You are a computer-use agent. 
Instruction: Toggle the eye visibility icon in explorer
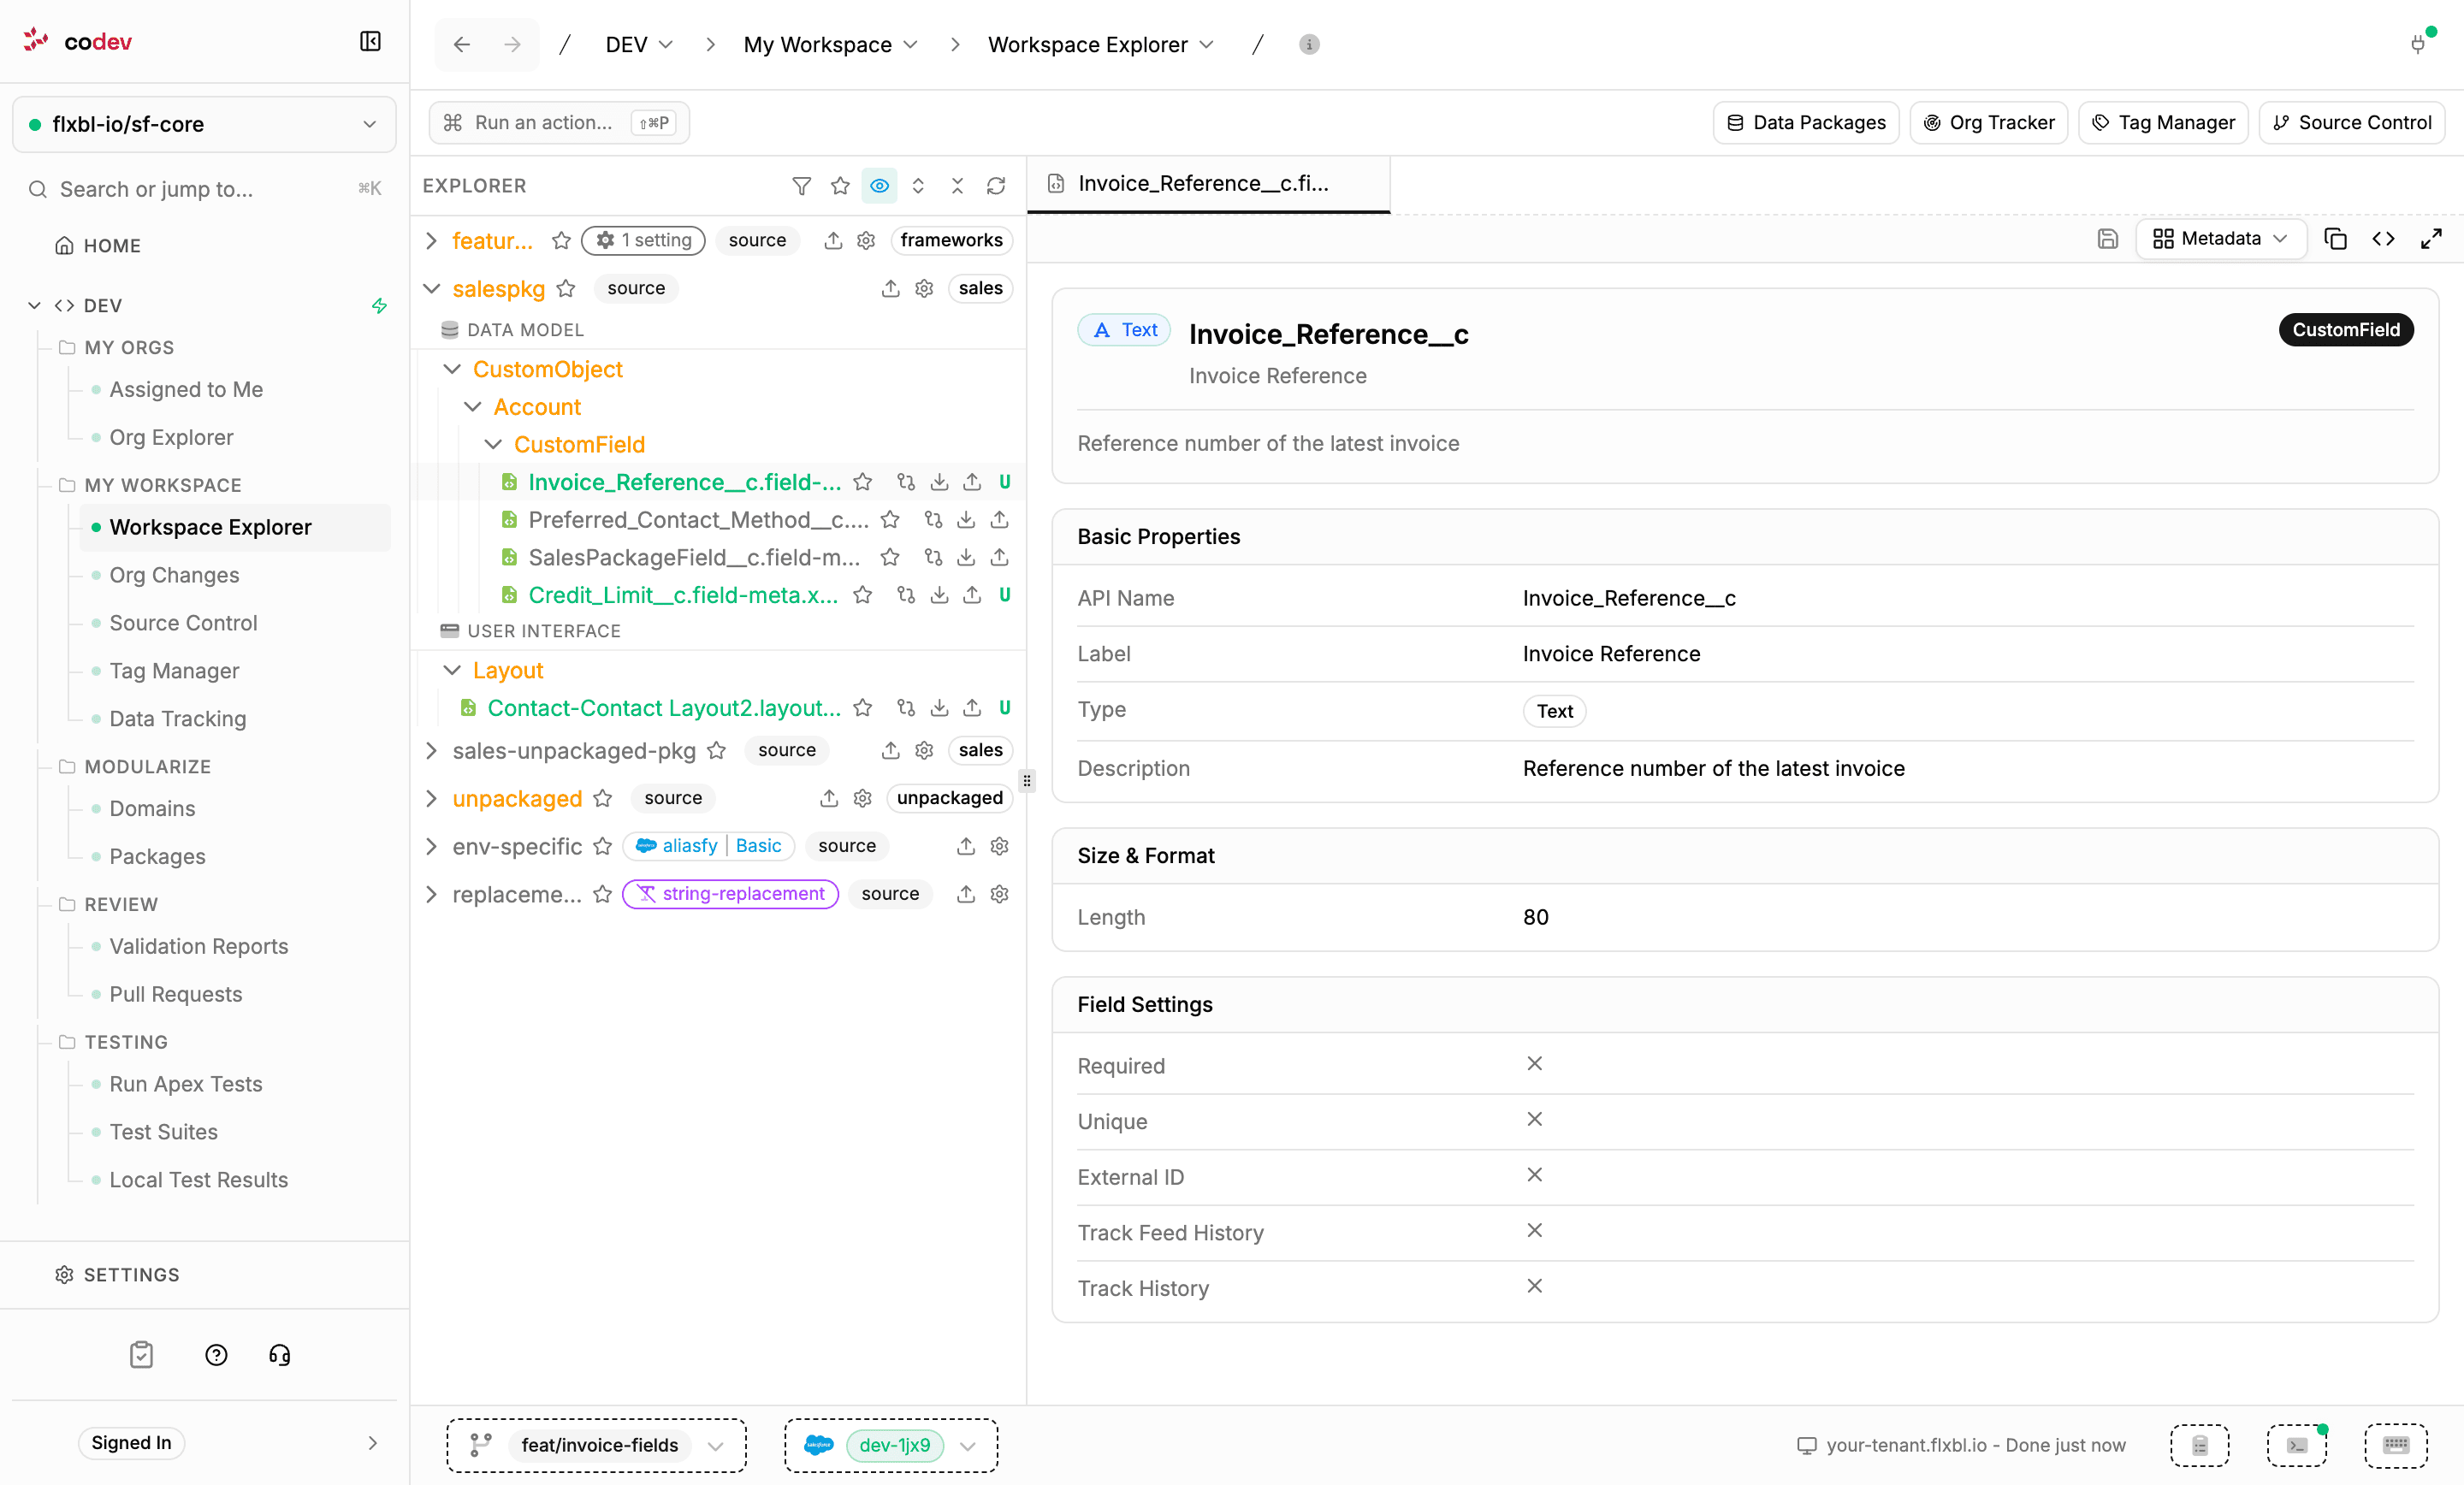[x=879, y=185]
